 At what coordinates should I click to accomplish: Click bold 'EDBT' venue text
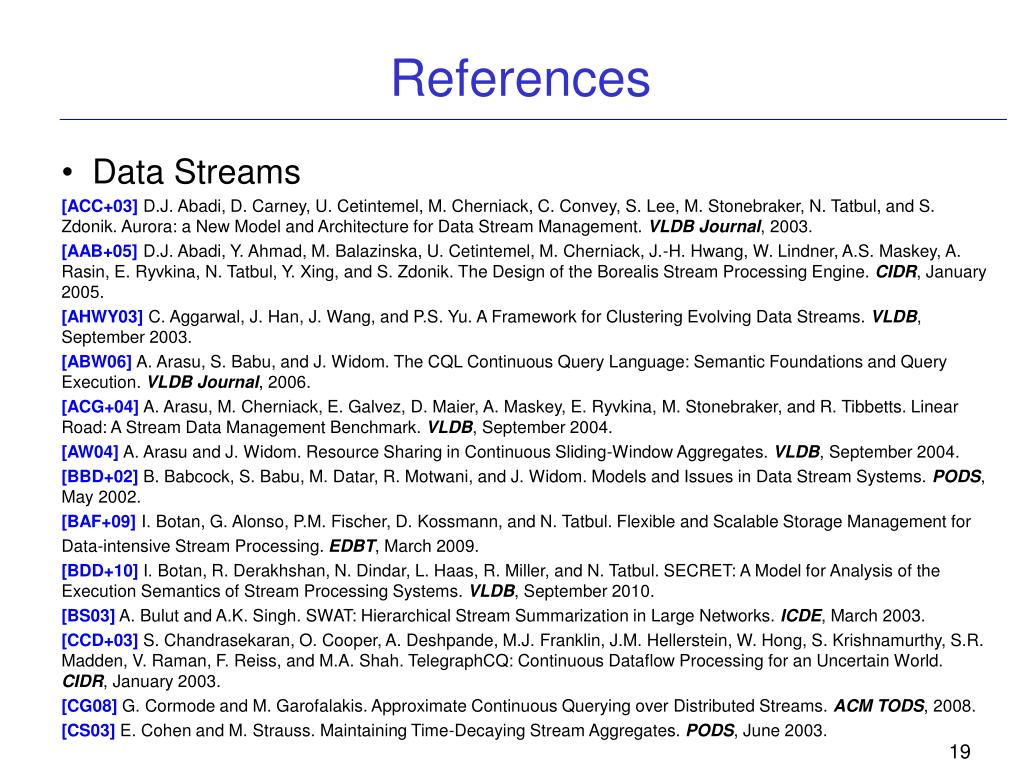pos(352,546)
